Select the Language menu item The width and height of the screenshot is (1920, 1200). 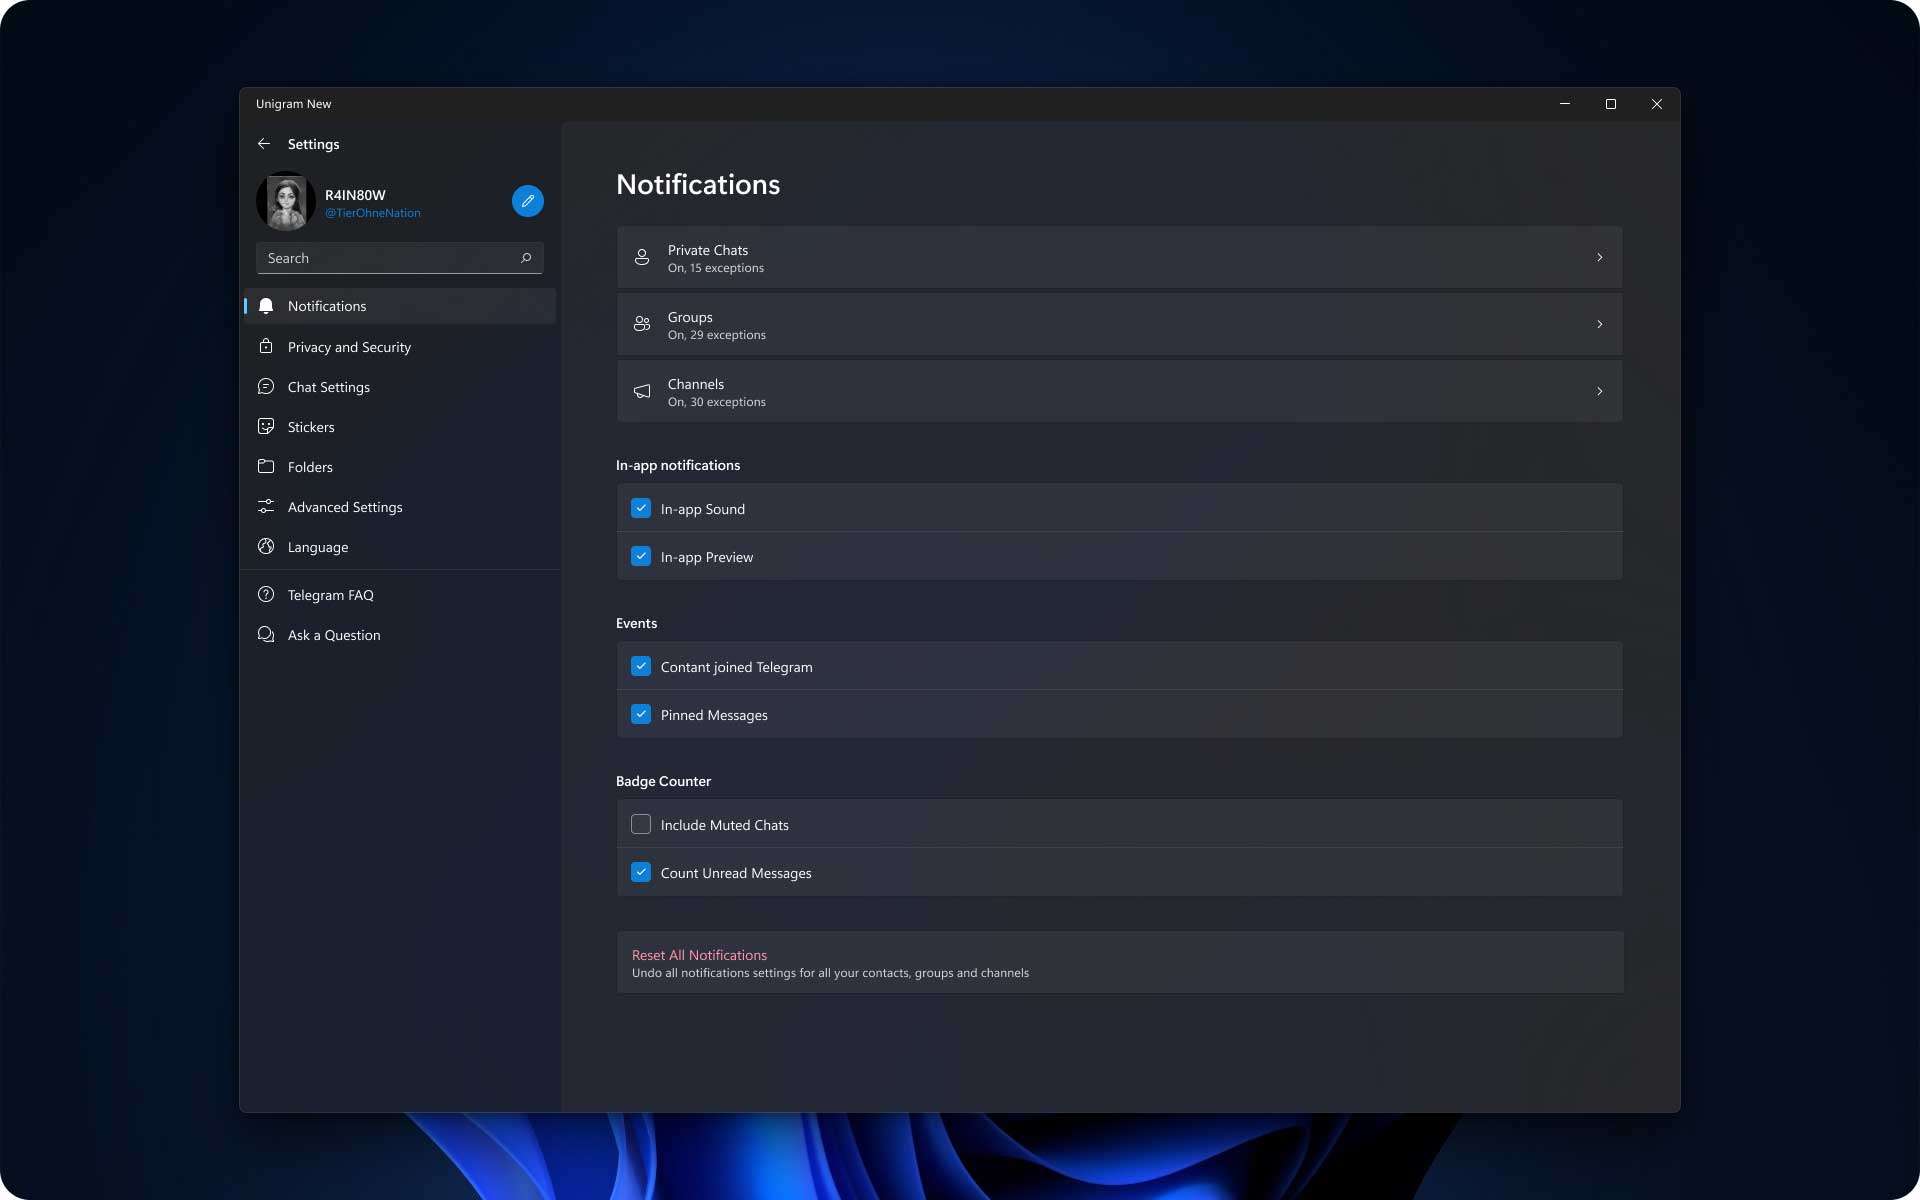coord(400,547)
